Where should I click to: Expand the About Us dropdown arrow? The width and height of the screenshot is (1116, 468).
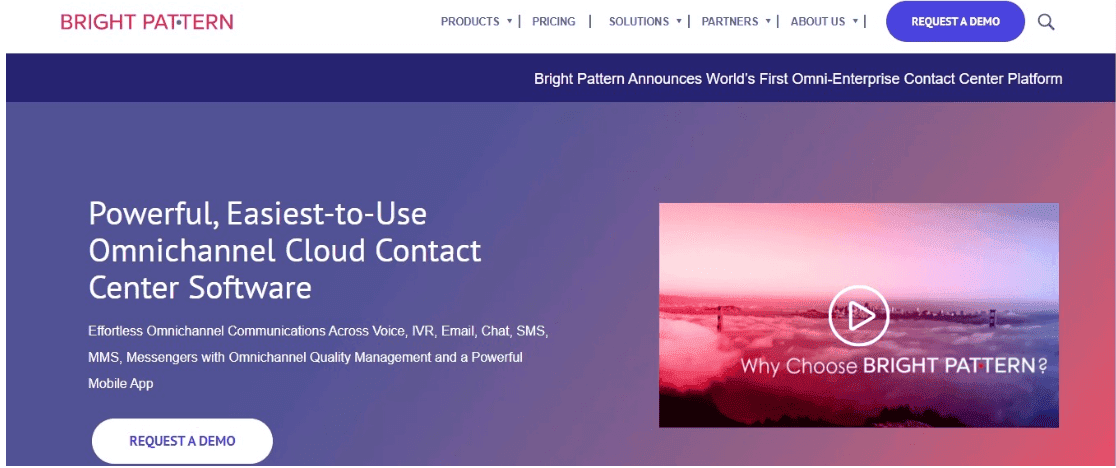pos(855,21)
